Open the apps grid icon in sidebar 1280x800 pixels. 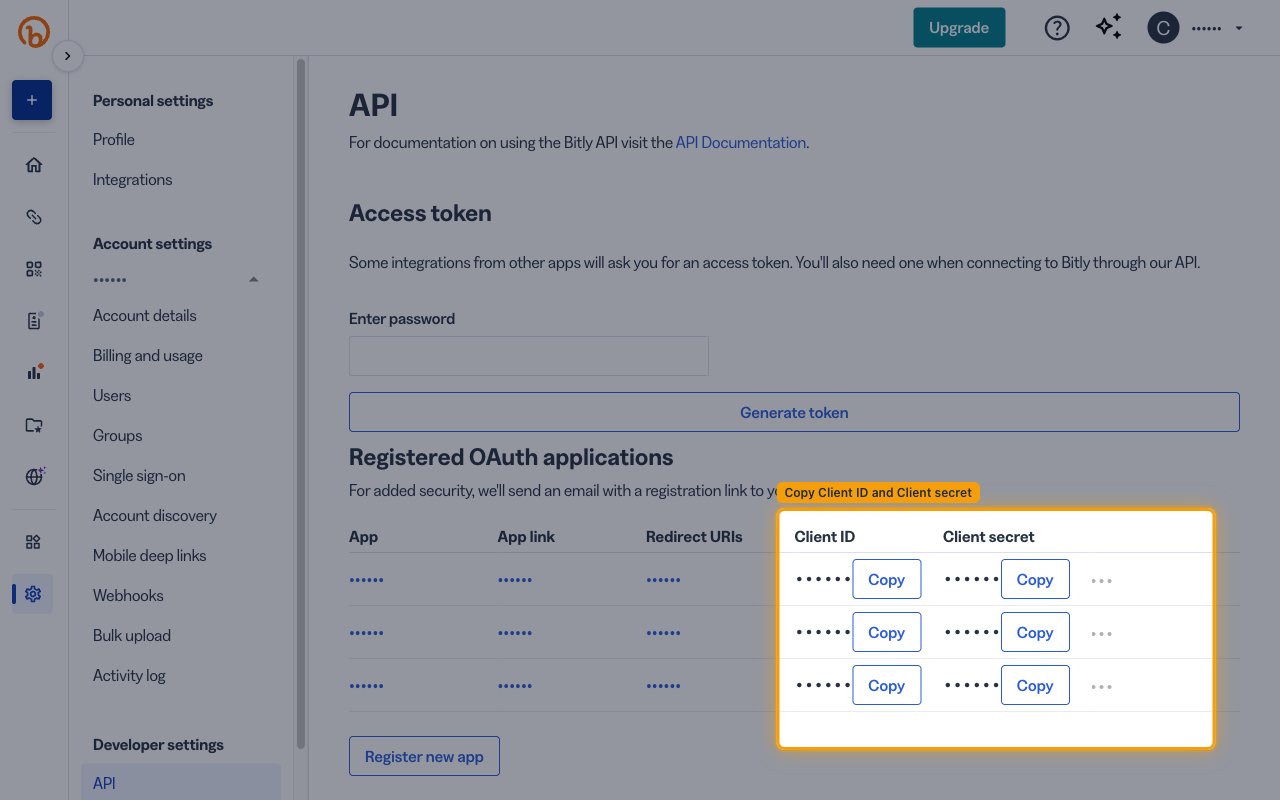[34, 542]
